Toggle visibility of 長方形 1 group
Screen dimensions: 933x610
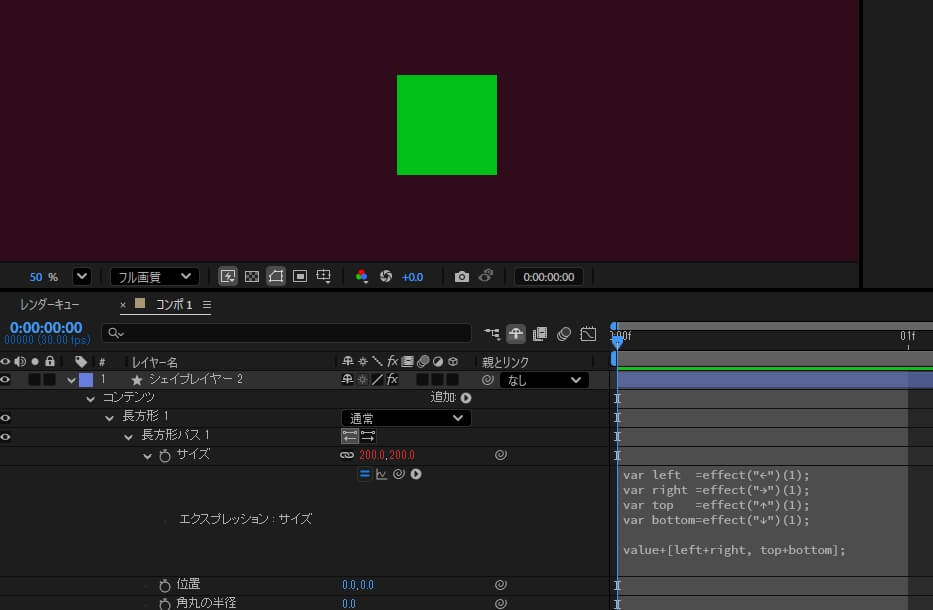[x=6, y=418]
